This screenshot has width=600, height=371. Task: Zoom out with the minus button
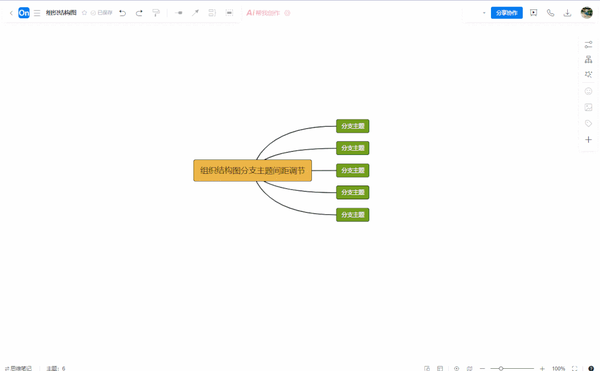[482, 368]
